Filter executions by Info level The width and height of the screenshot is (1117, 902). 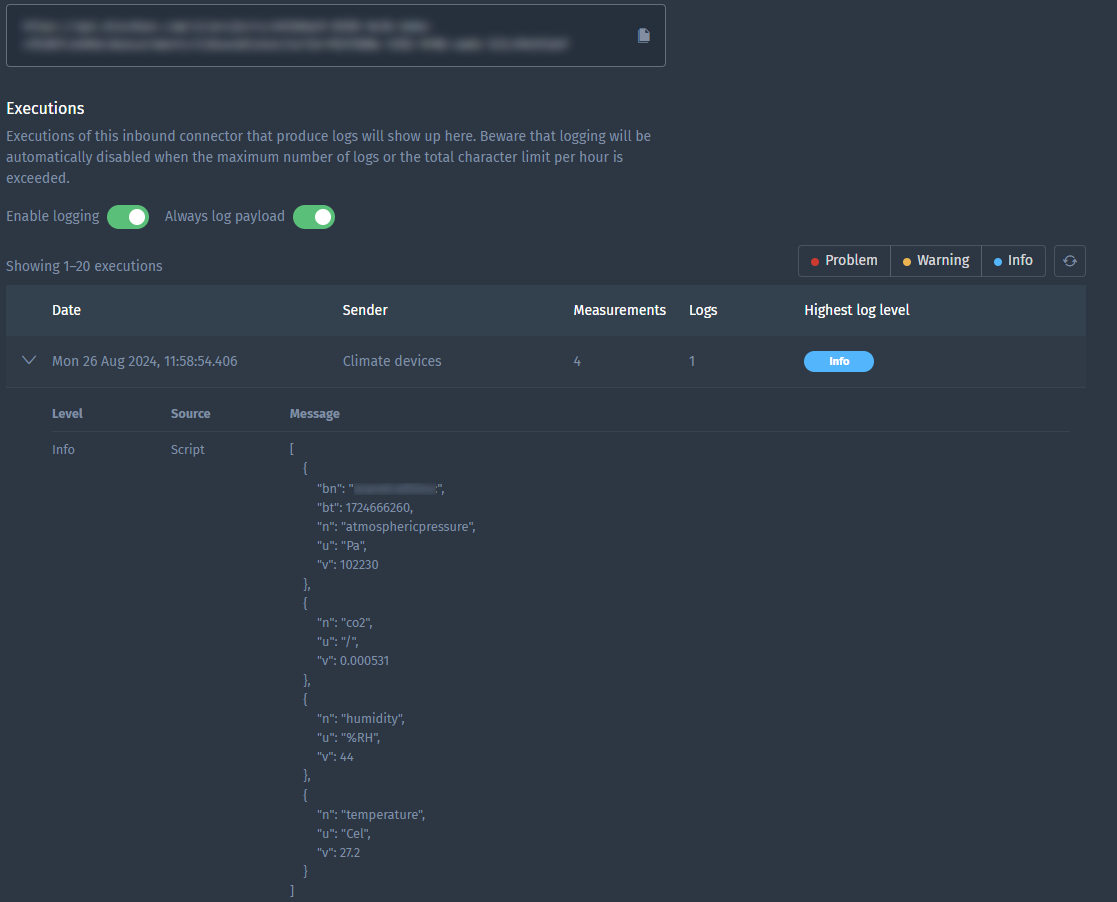pyautogui.click(x=1013, y=261)
